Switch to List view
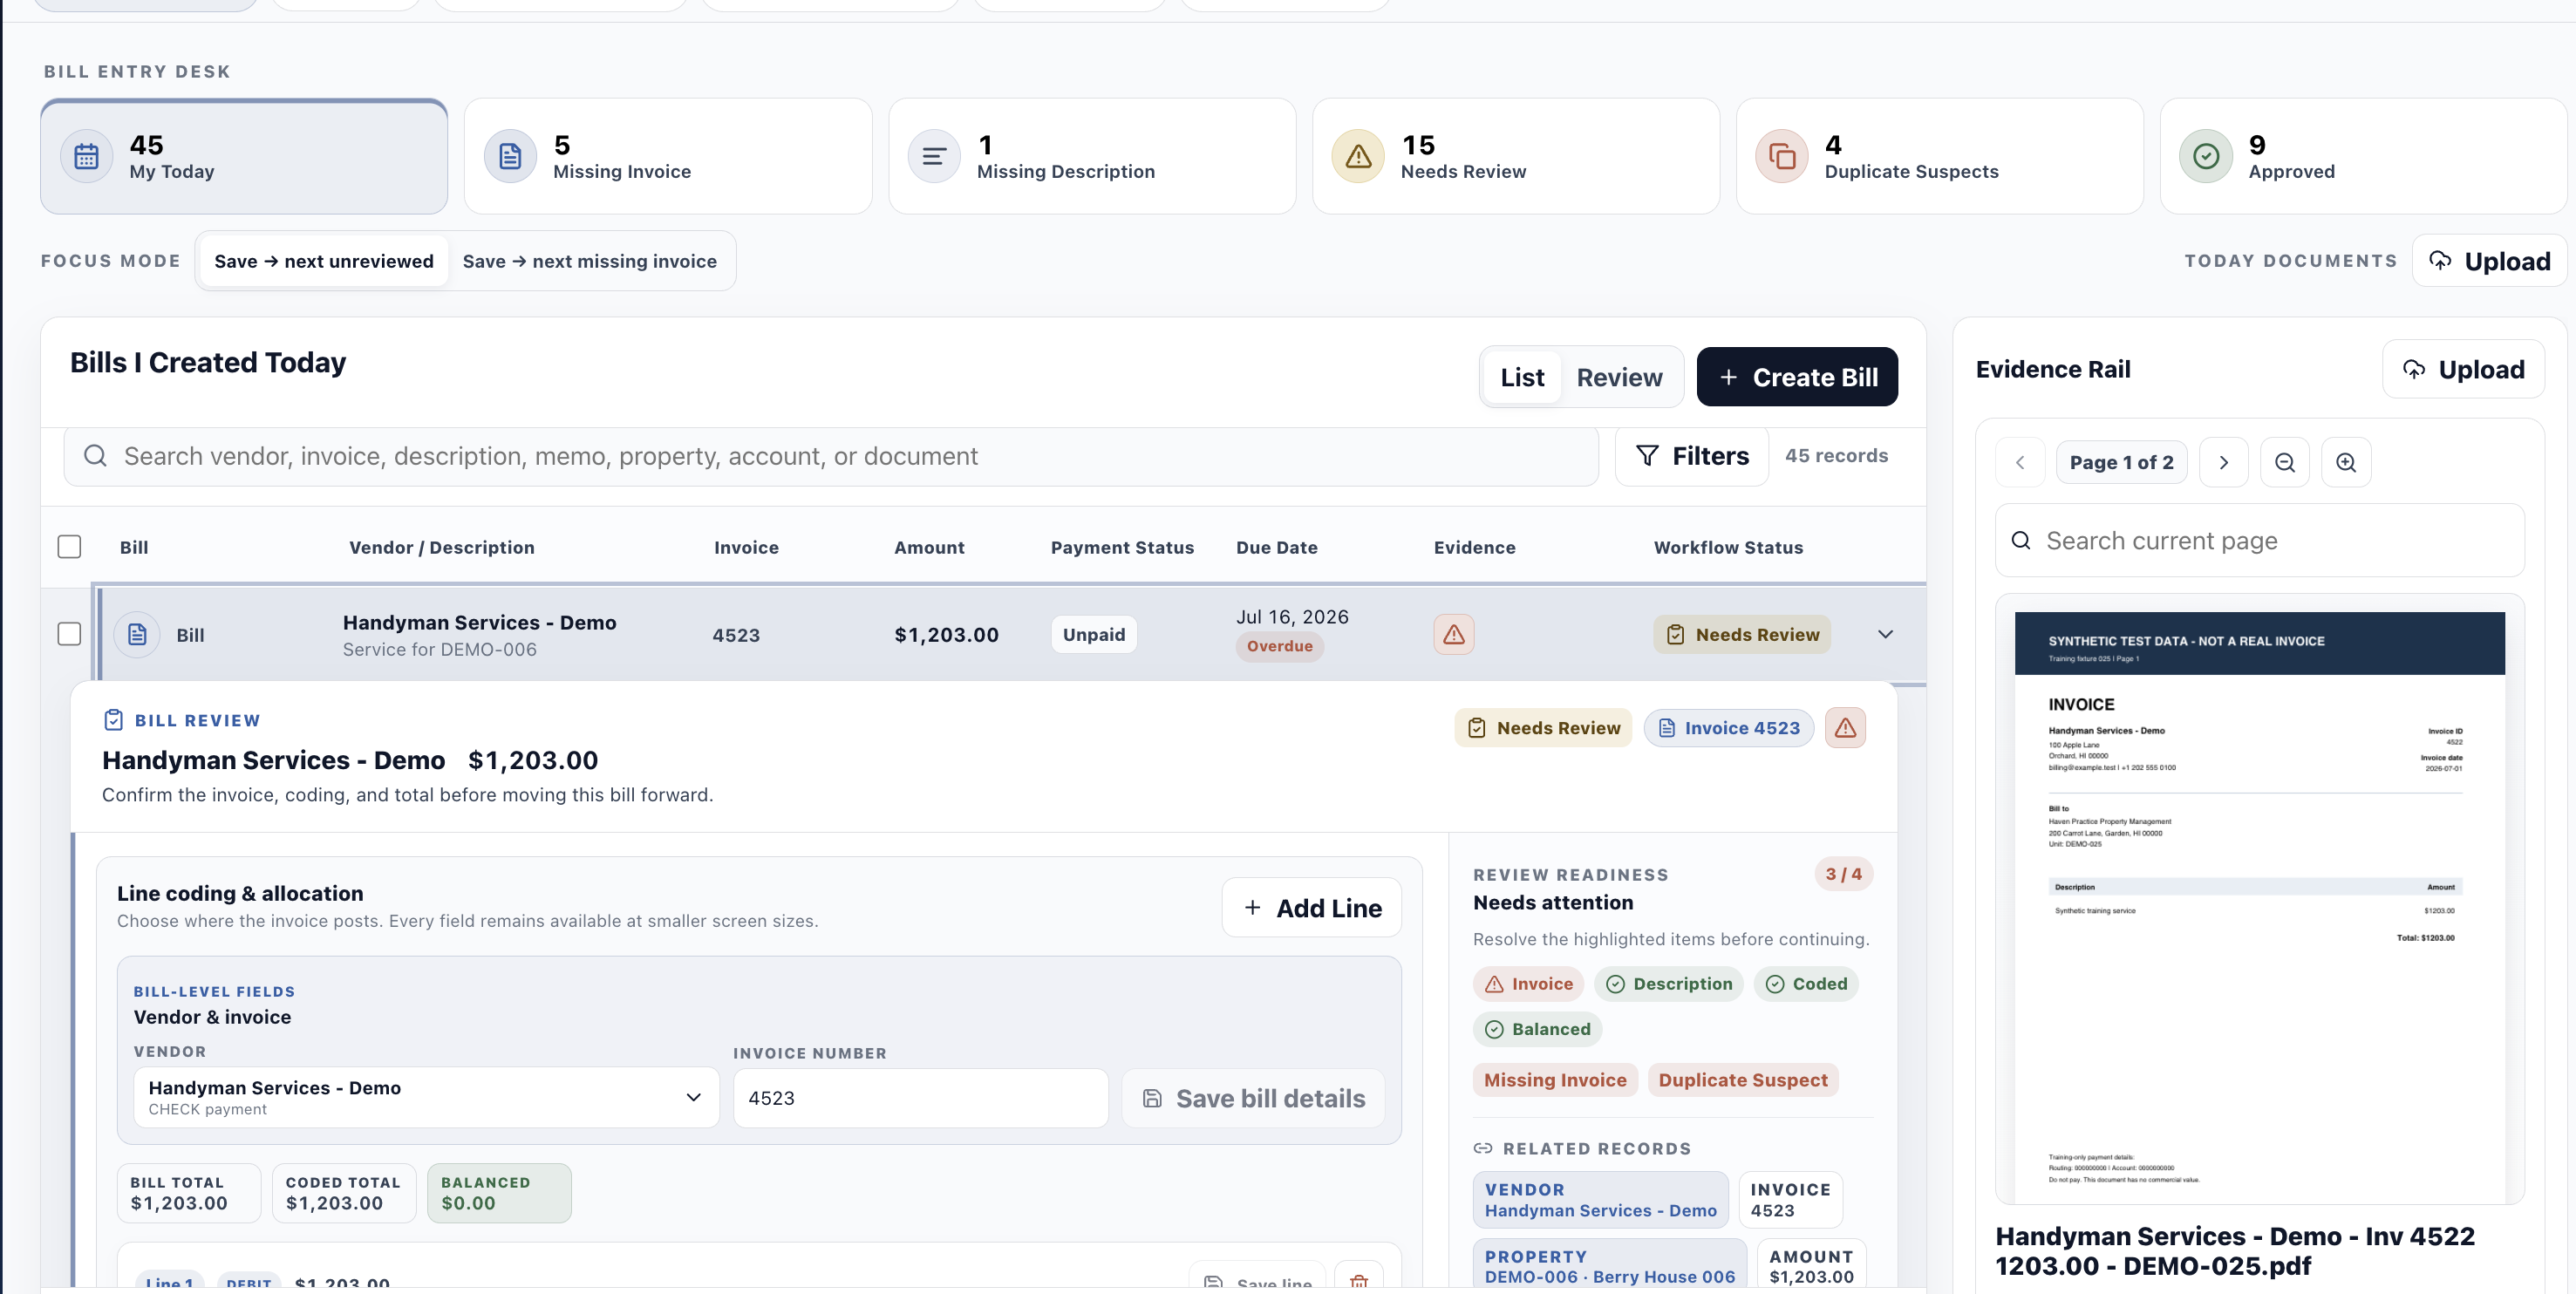2576x1294 pixels. [x=1522, y=377]
